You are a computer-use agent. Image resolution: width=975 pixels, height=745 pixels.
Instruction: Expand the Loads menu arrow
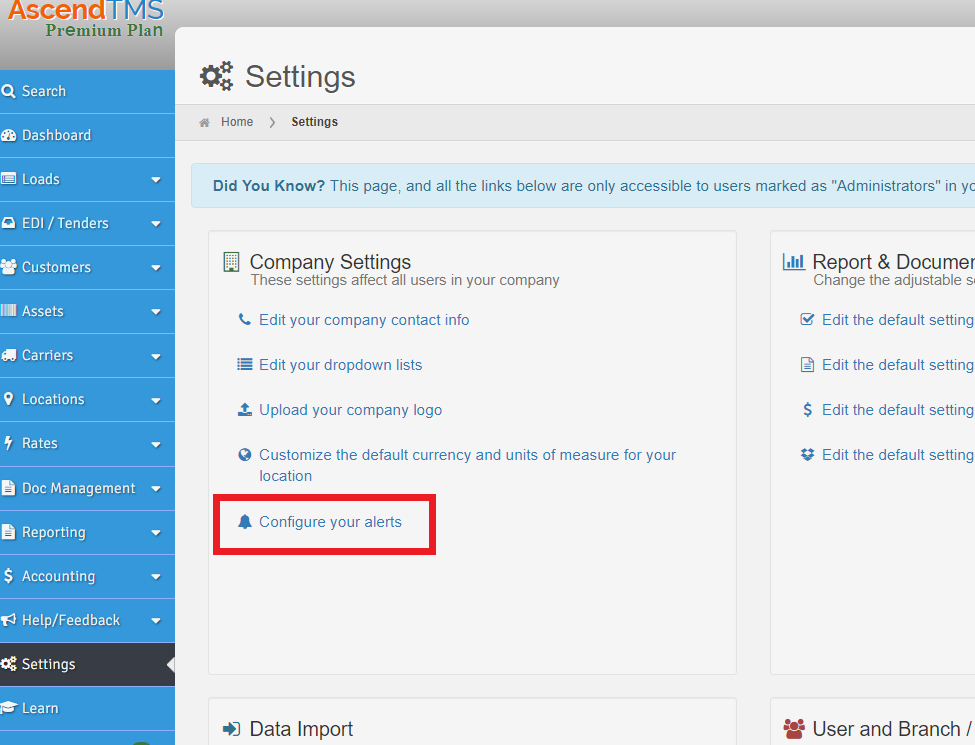click(x=156, y=180)
